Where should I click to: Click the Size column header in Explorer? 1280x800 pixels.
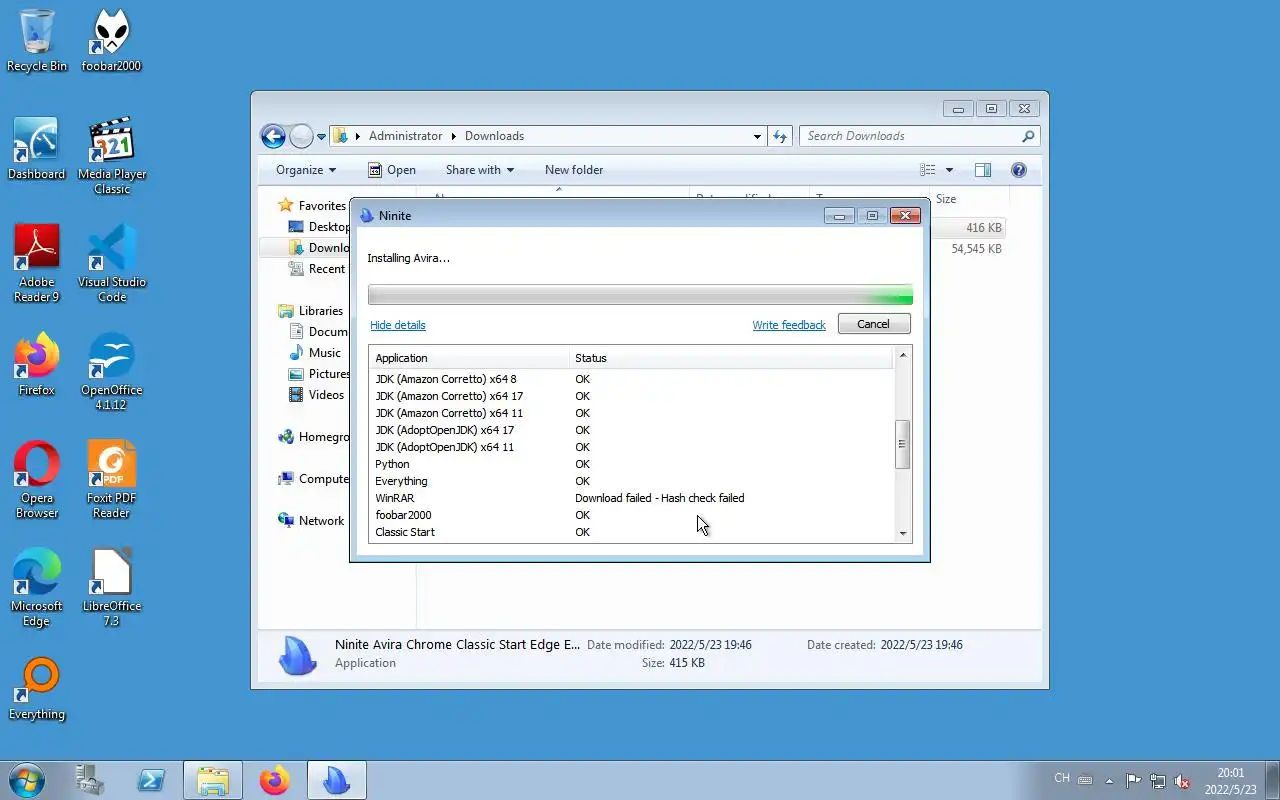968,199
